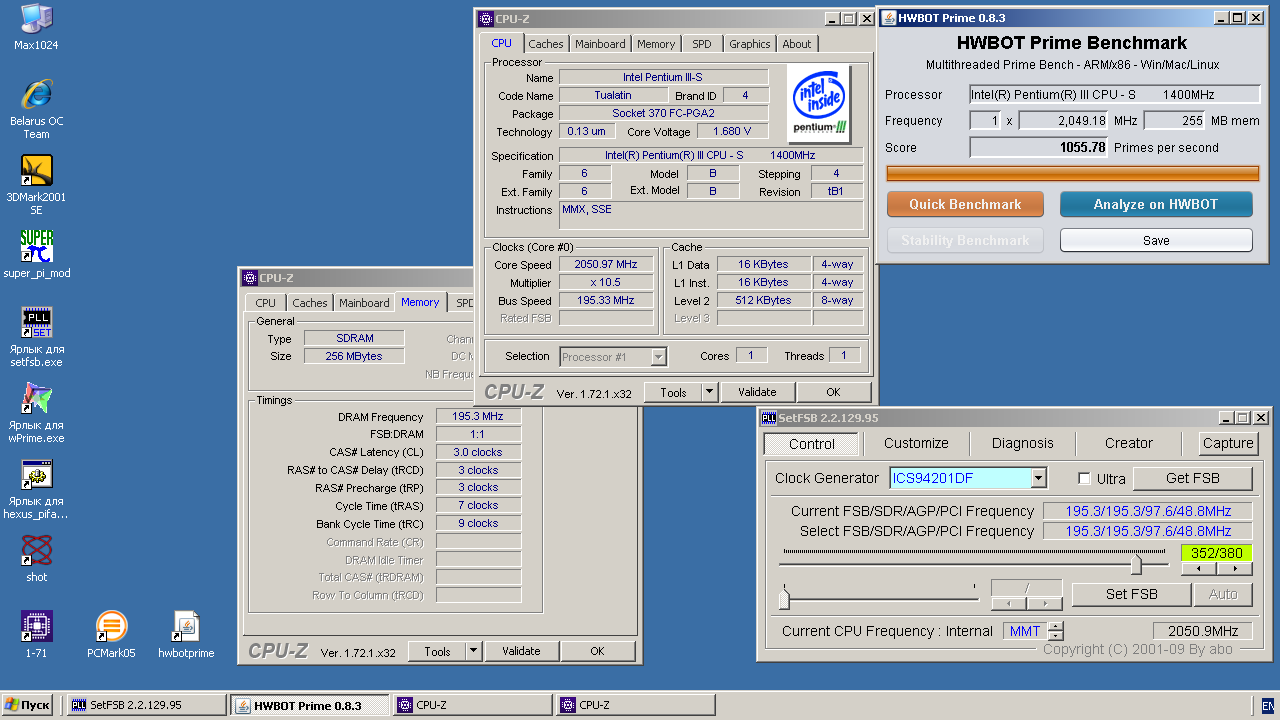Image resolution: width=1280 pixels, height=720 pixels.
Task: Launch PCMark05 desktop icon
Action: (x=110, y=634)
